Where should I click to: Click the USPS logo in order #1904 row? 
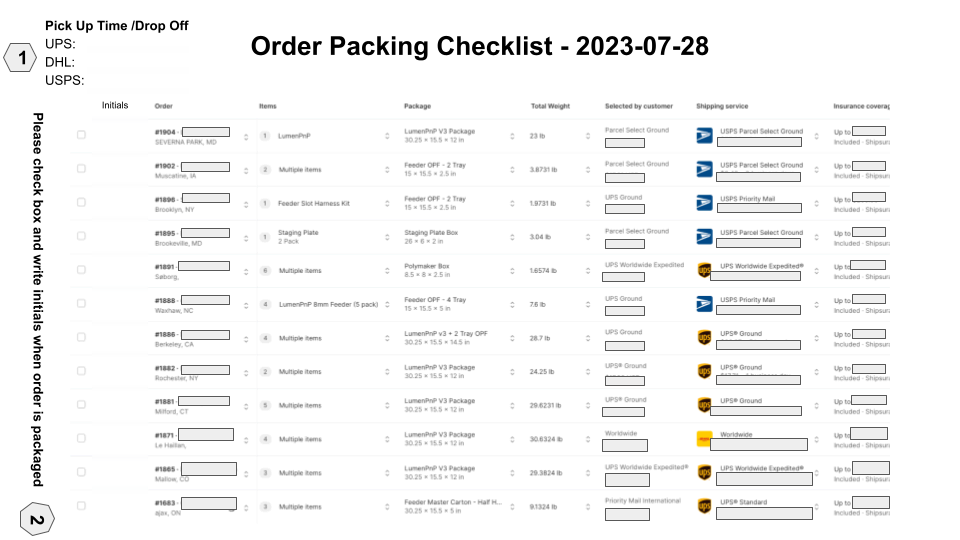pyautogui.click(x=704, y=135)
